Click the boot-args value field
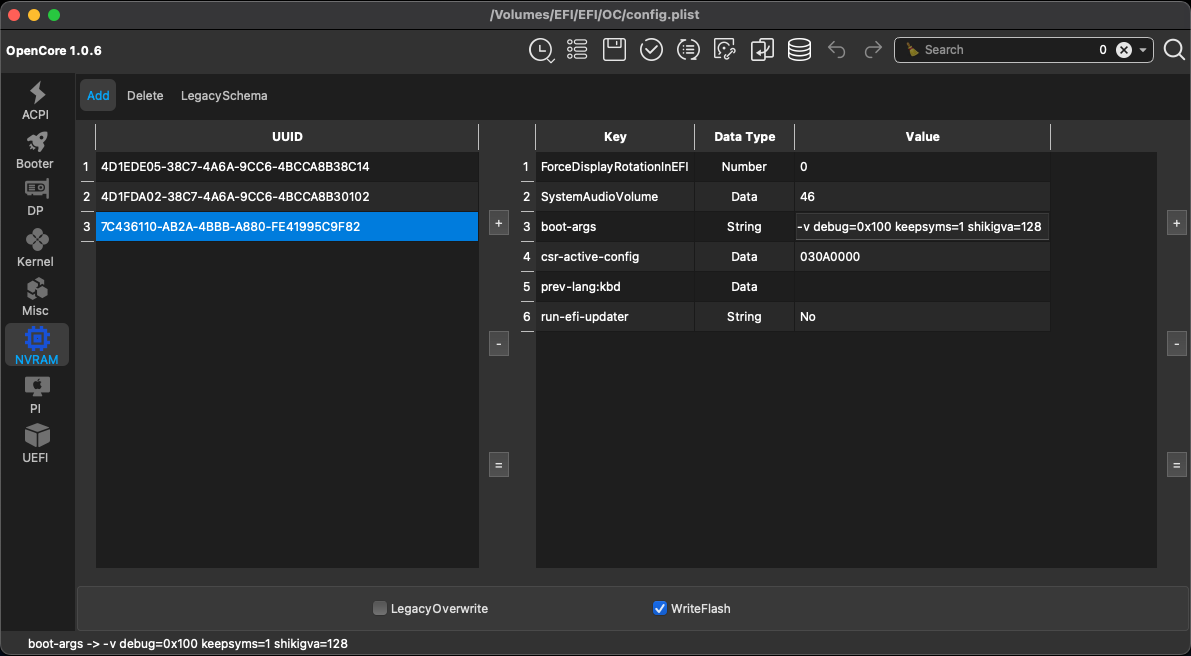Image resolution: width=1191 pixels, height=656 pixels. (921, 227)
